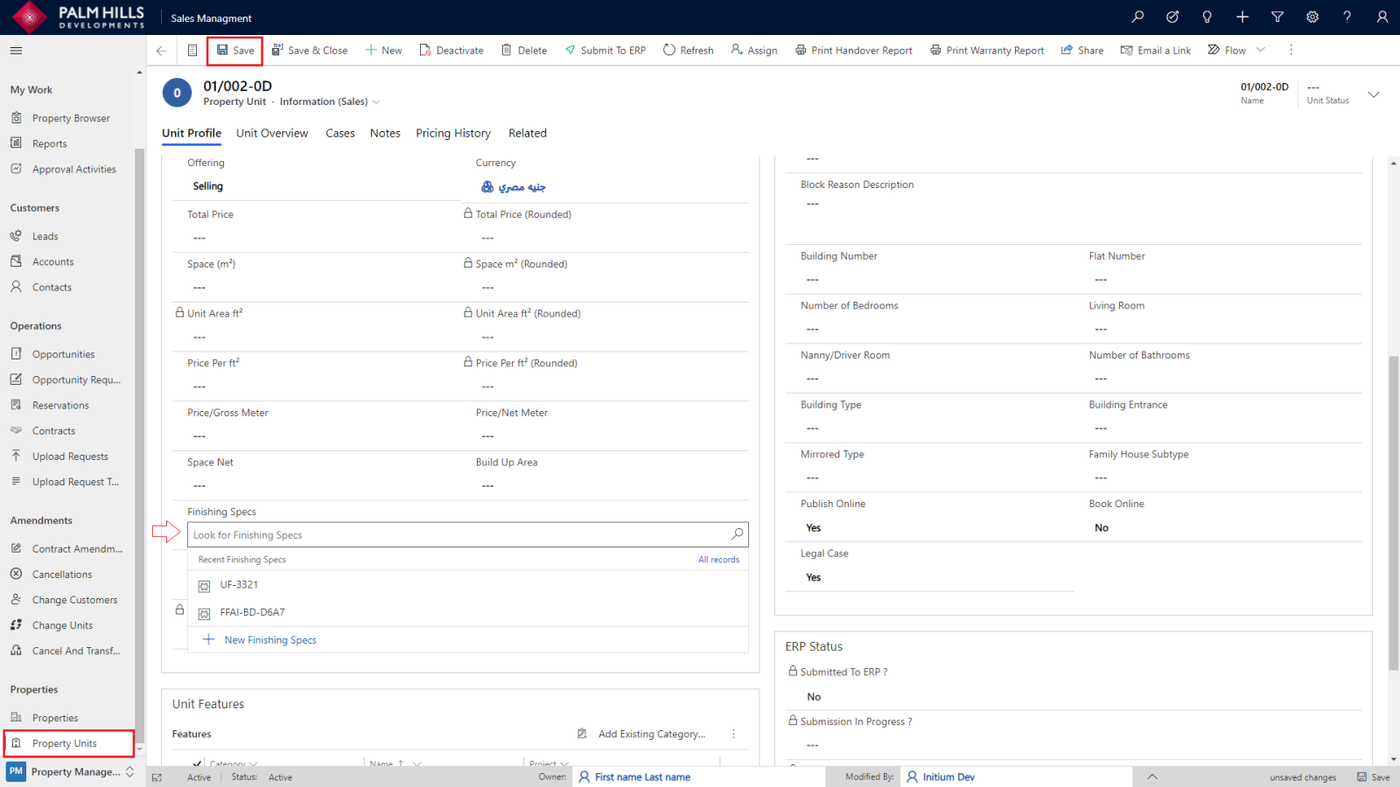Open the Unit Overview tab
This screenshot has height=787, width=1400.
(272, 133)
